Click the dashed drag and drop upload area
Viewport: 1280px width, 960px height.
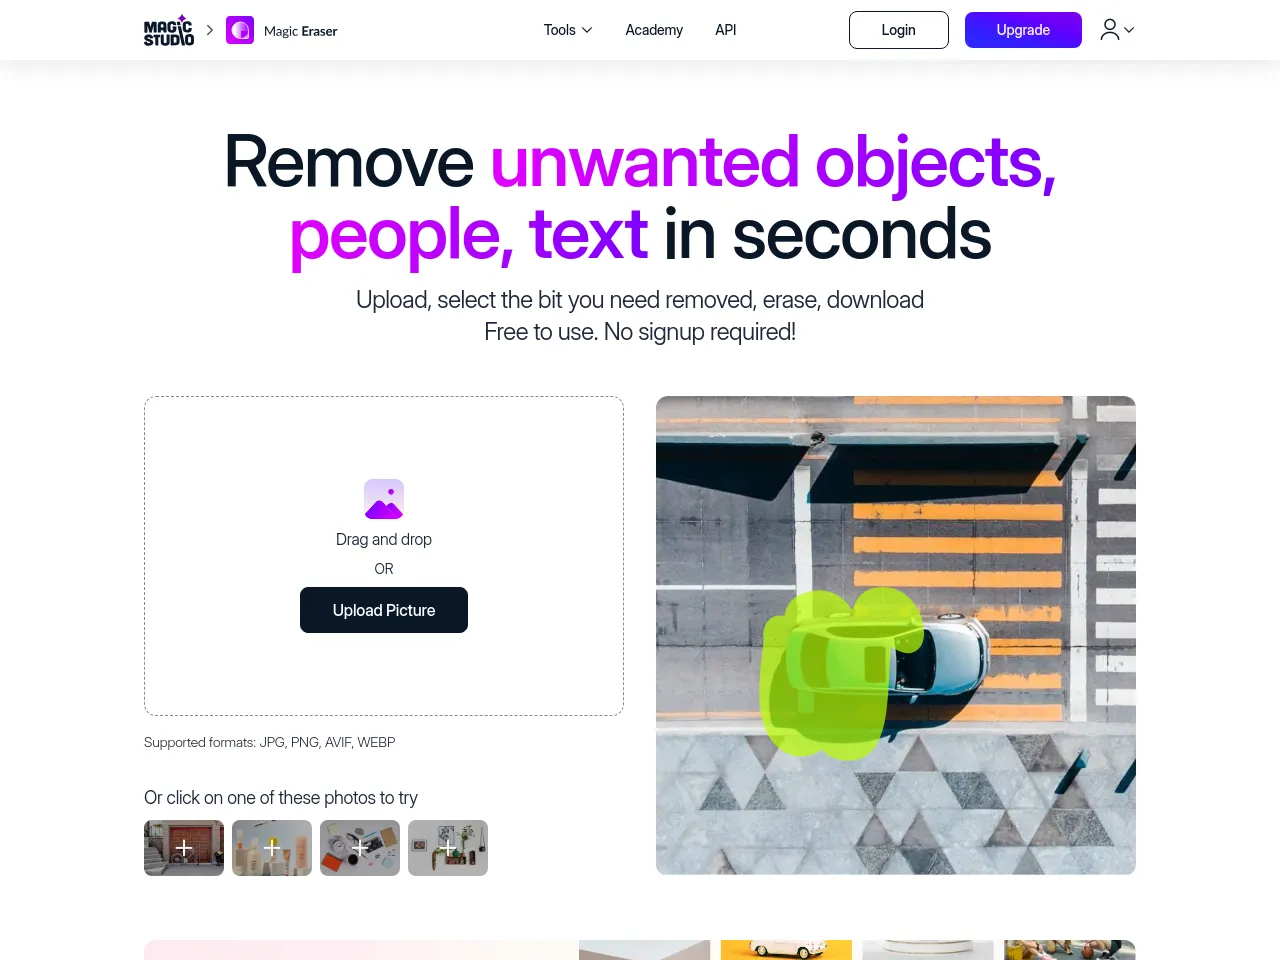(x=384, y=556)
